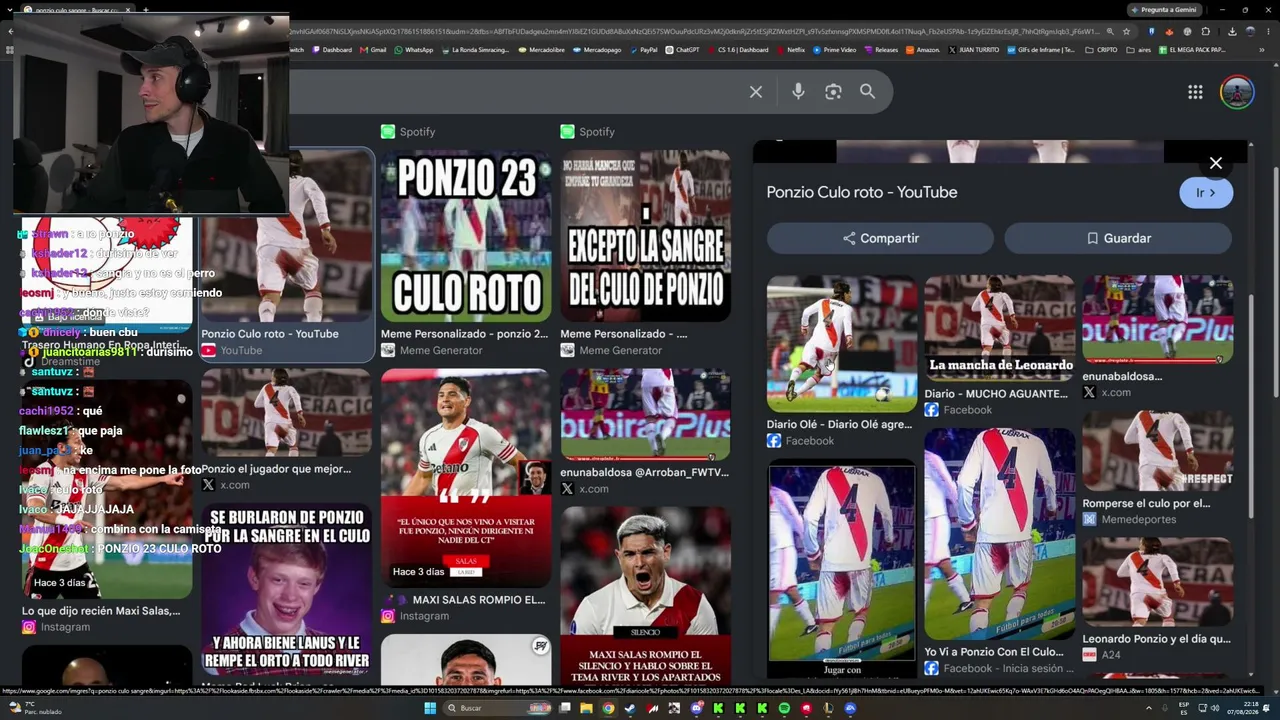Screen dimensions: 1280x720
Task: Open the Google apps grid
Action: coord(1195,92)
